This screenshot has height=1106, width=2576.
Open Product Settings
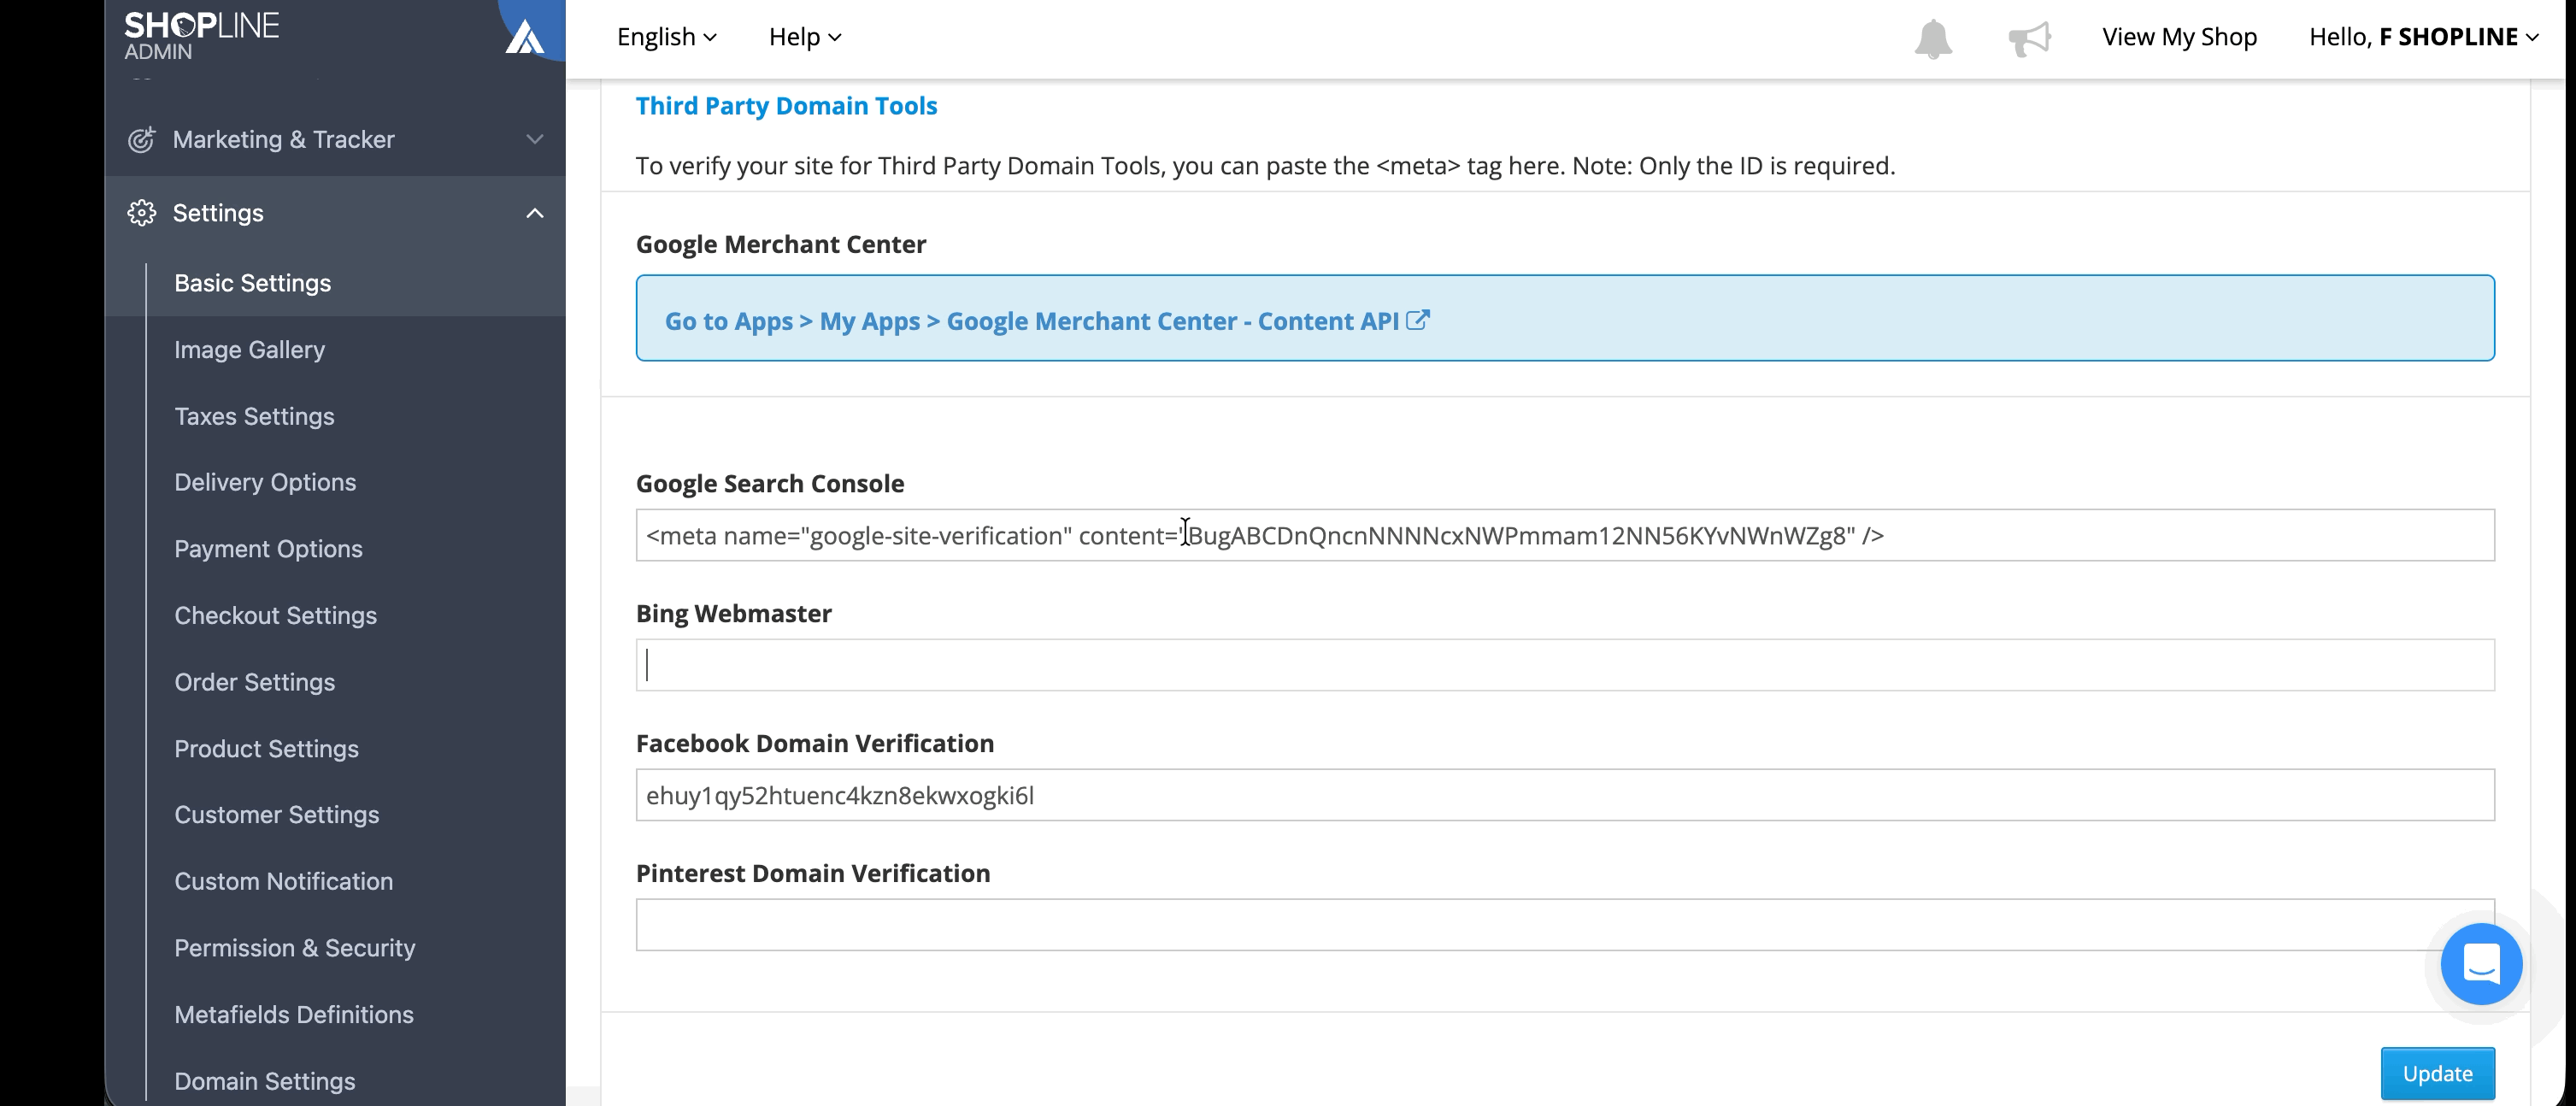point(266,749)
